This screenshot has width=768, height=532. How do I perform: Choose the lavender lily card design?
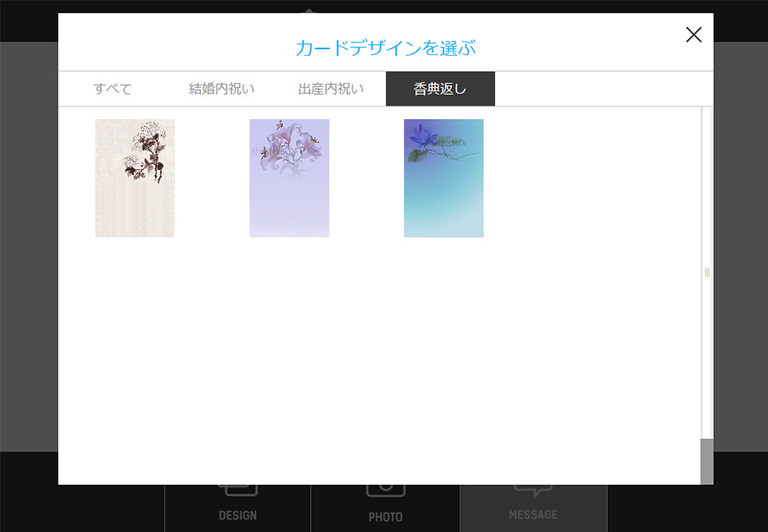click(x=289, y=178)
